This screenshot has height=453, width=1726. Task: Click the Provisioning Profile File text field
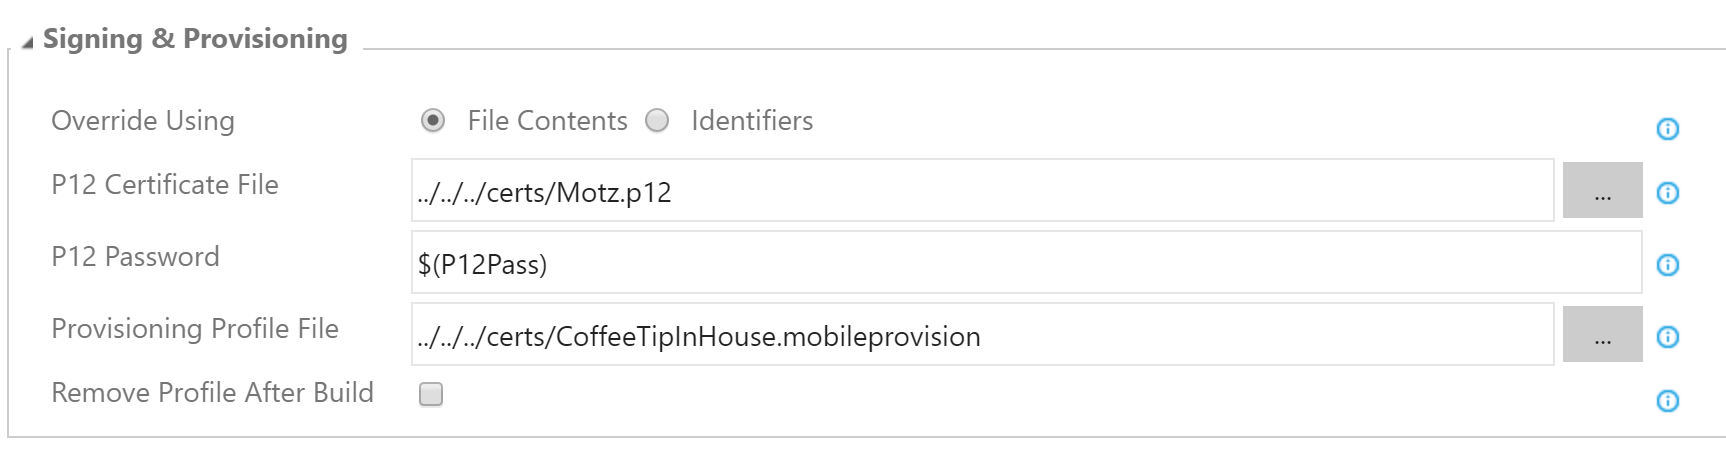pyautogui.click(x=980, y=335)
